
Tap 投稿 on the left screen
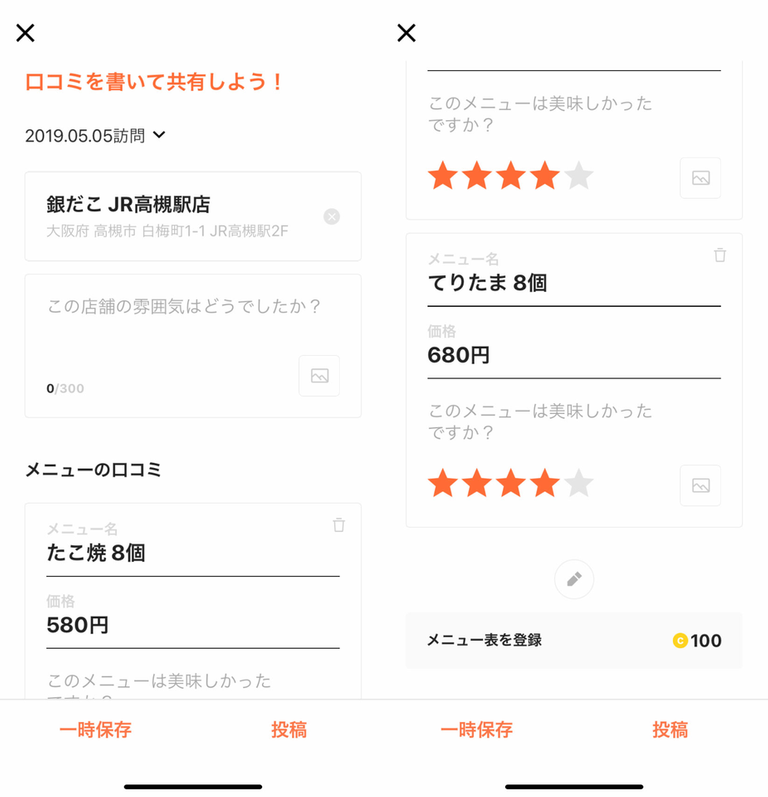coord(289,730)
